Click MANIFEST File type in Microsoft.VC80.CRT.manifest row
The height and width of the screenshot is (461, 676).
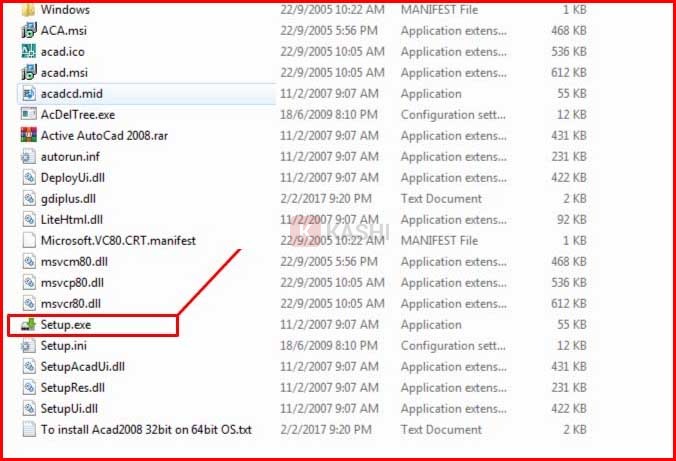(x=439, y=241)
